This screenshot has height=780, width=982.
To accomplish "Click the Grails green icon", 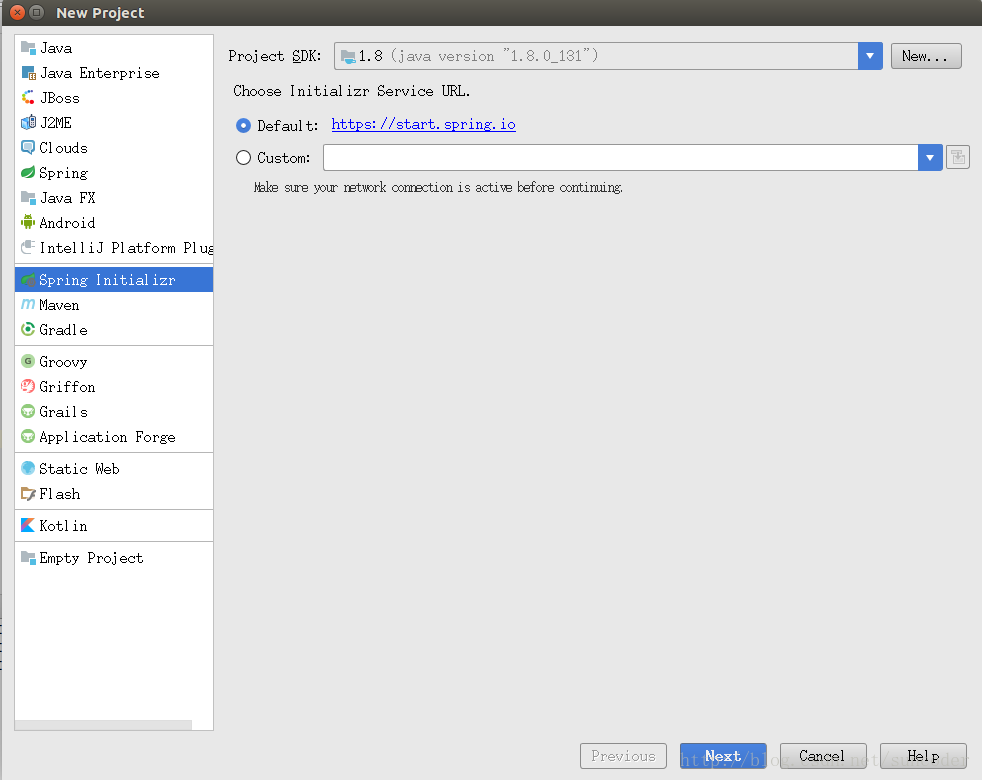I will coord(28,412).
